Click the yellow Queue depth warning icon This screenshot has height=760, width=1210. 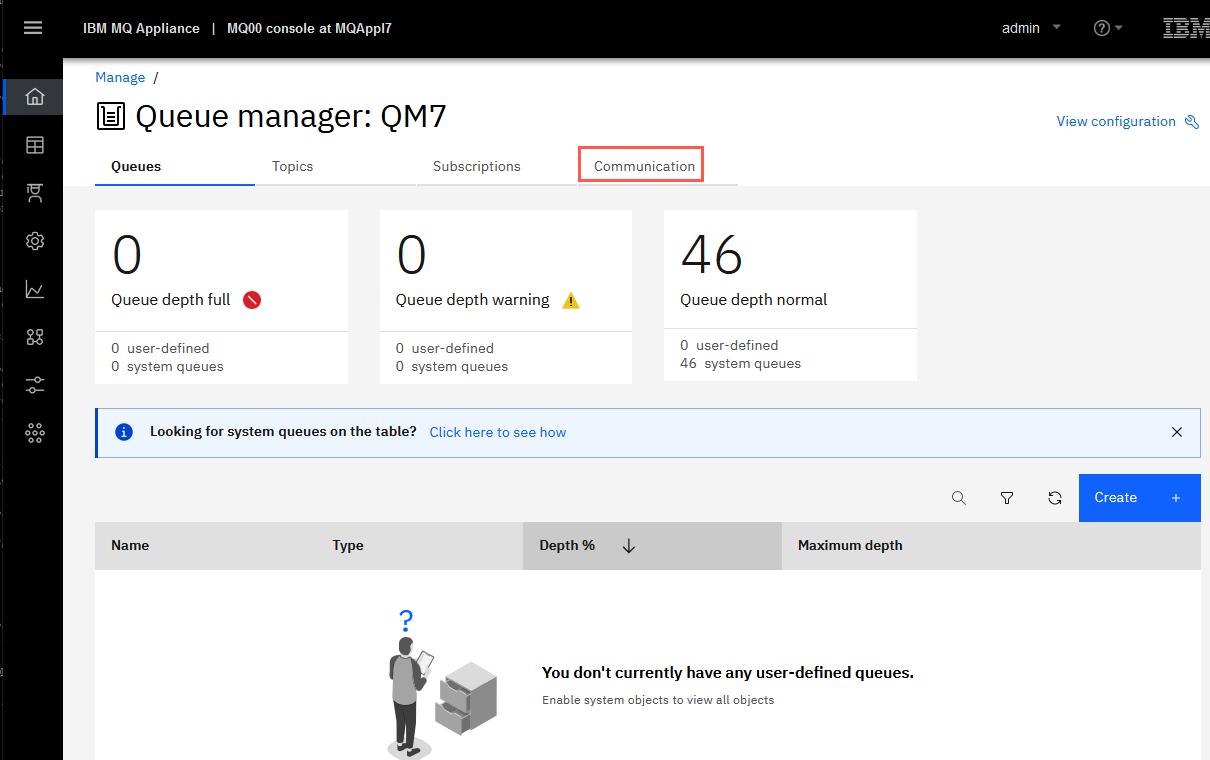point(571,300)
